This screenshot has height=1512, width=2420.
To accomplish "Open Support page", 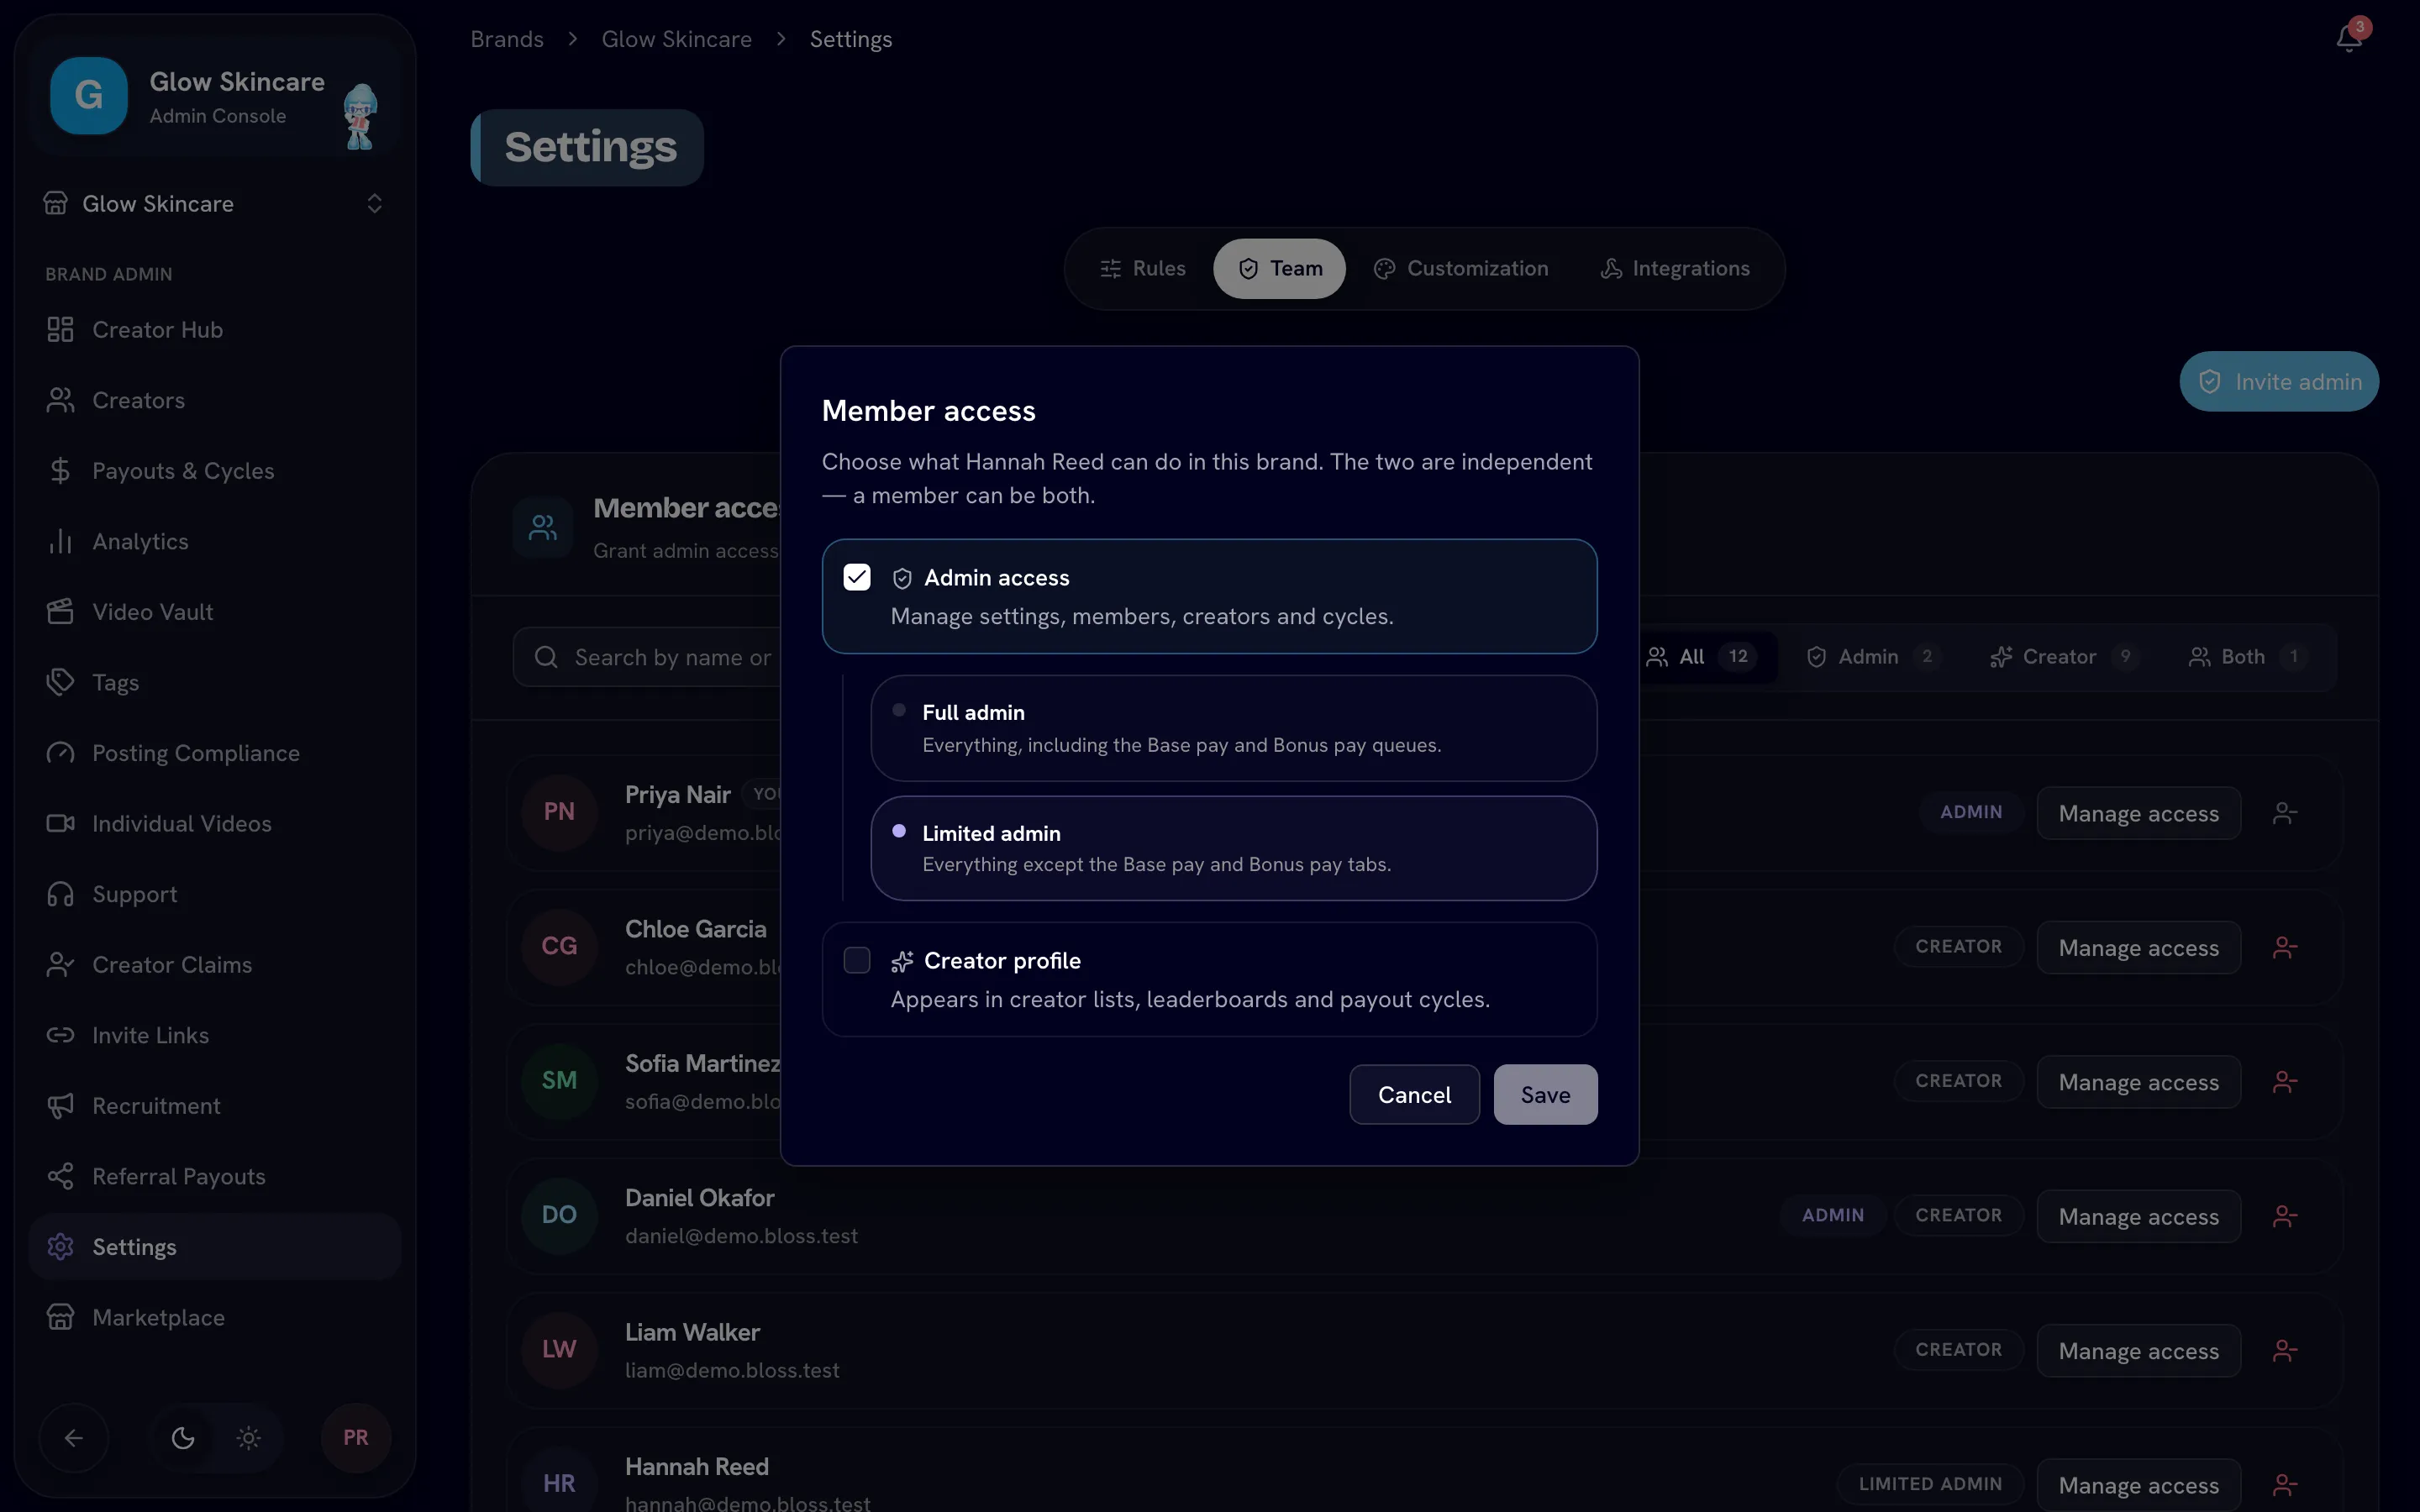I will click(x=215, y=894).
